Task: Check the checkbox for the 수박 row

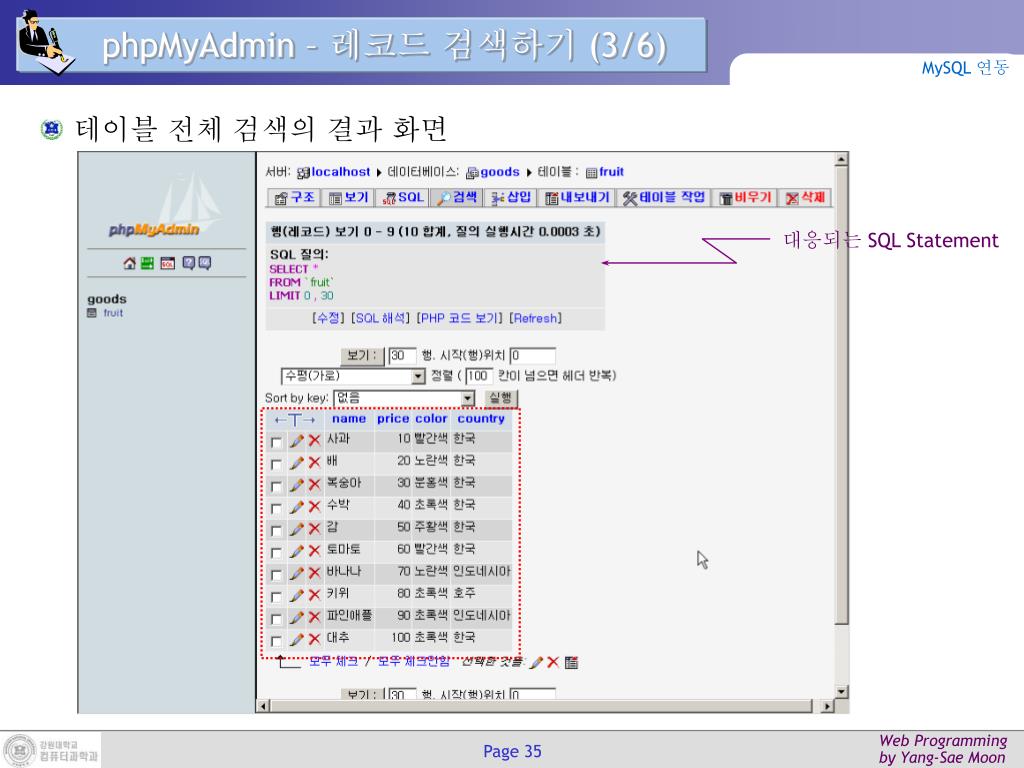Action: (x=276, y=509)
